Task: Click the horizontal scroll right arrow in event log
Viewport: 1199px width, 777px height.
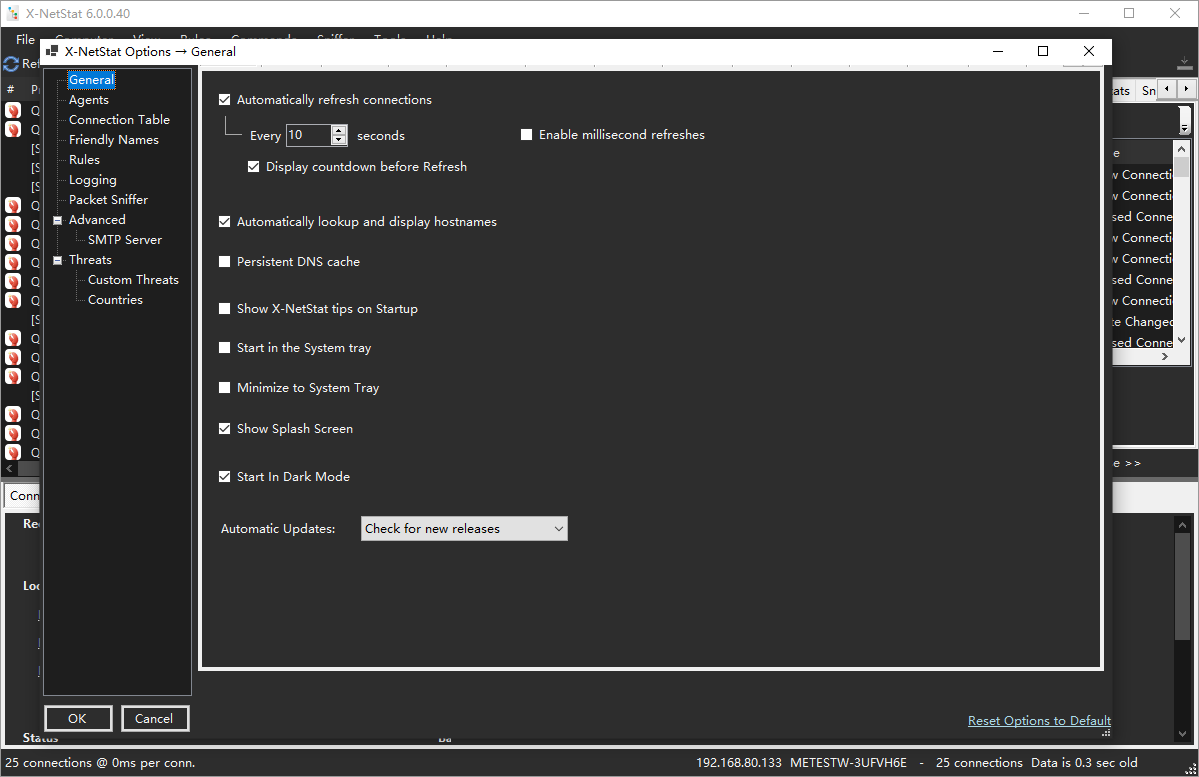Action: (1165, 356)
